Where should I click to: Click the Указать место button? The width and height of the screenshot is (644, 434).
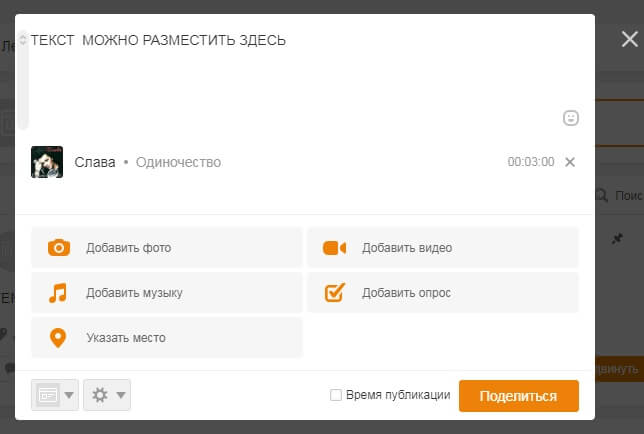click(x=167, y=338)
